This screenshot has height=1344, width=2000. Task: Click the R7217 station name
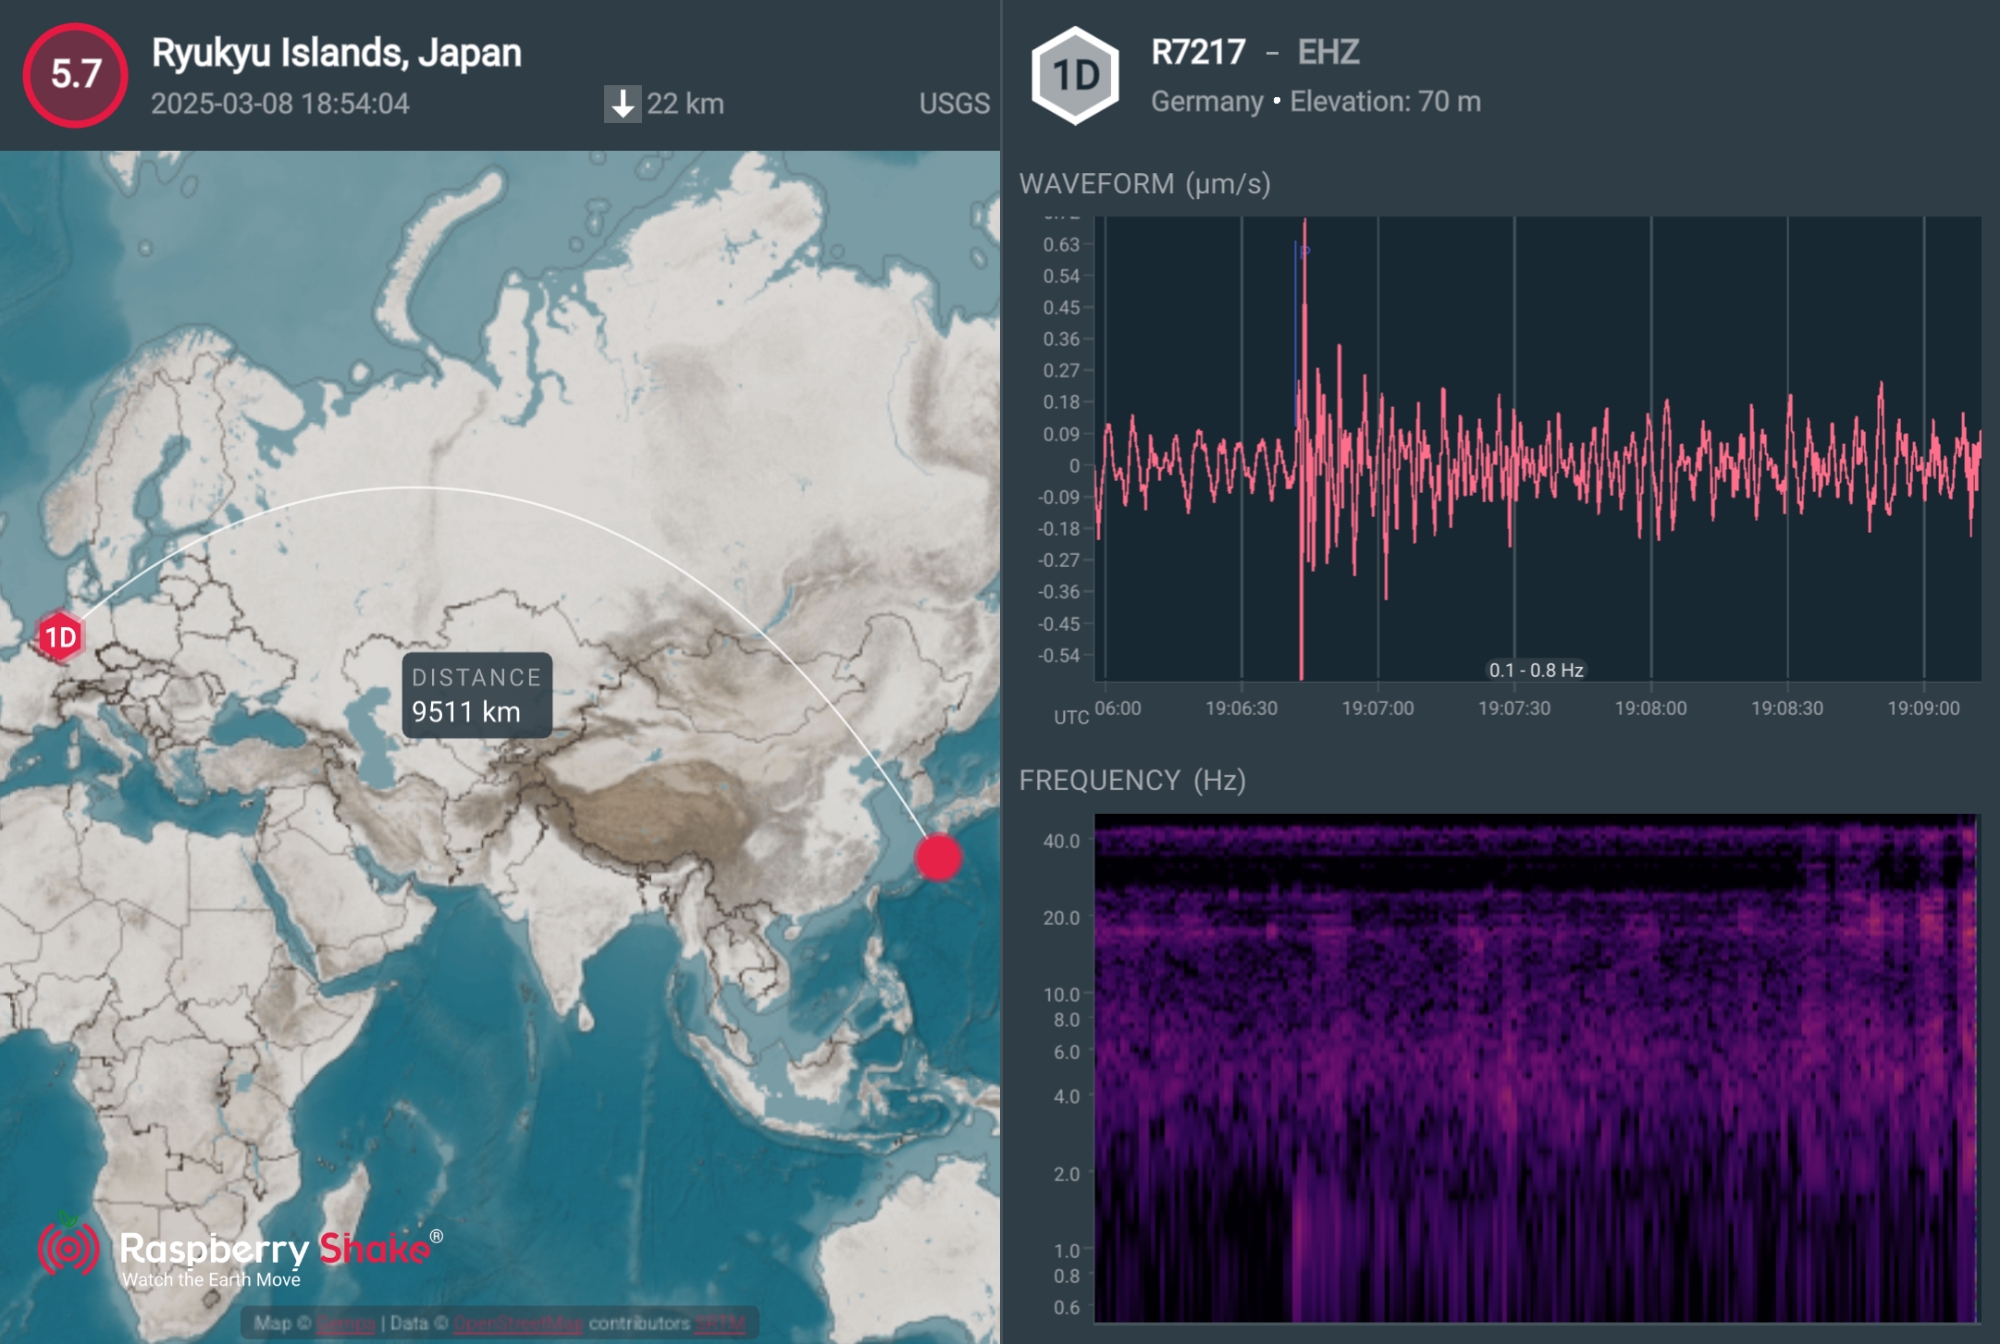tap(1198, 52)
